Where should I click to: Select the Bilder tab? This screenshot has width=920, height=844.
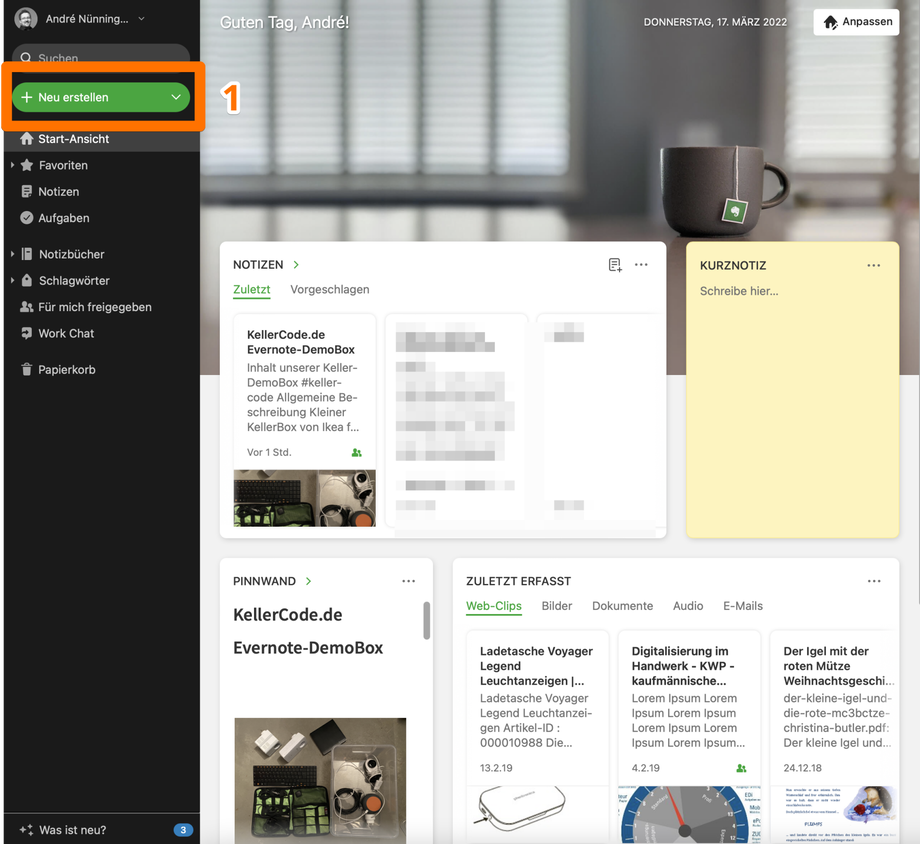[556, 606]
